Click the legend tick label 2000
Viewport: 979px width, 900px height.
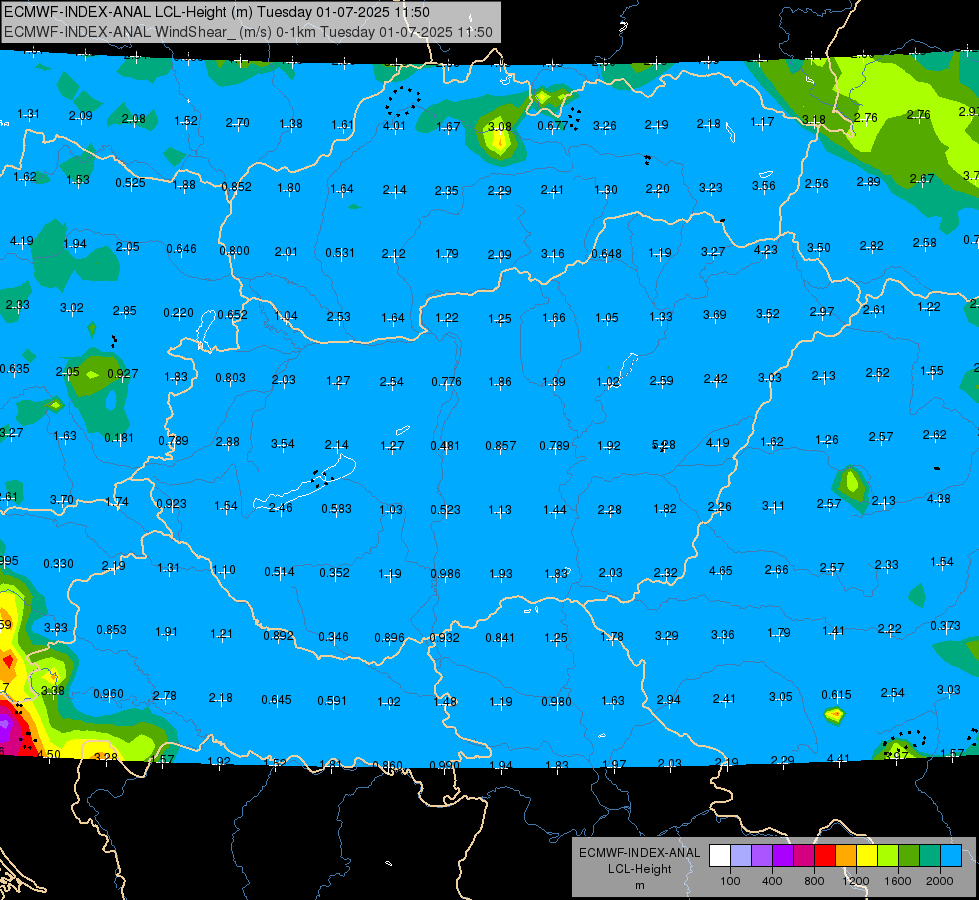click(x=940, y=881)
